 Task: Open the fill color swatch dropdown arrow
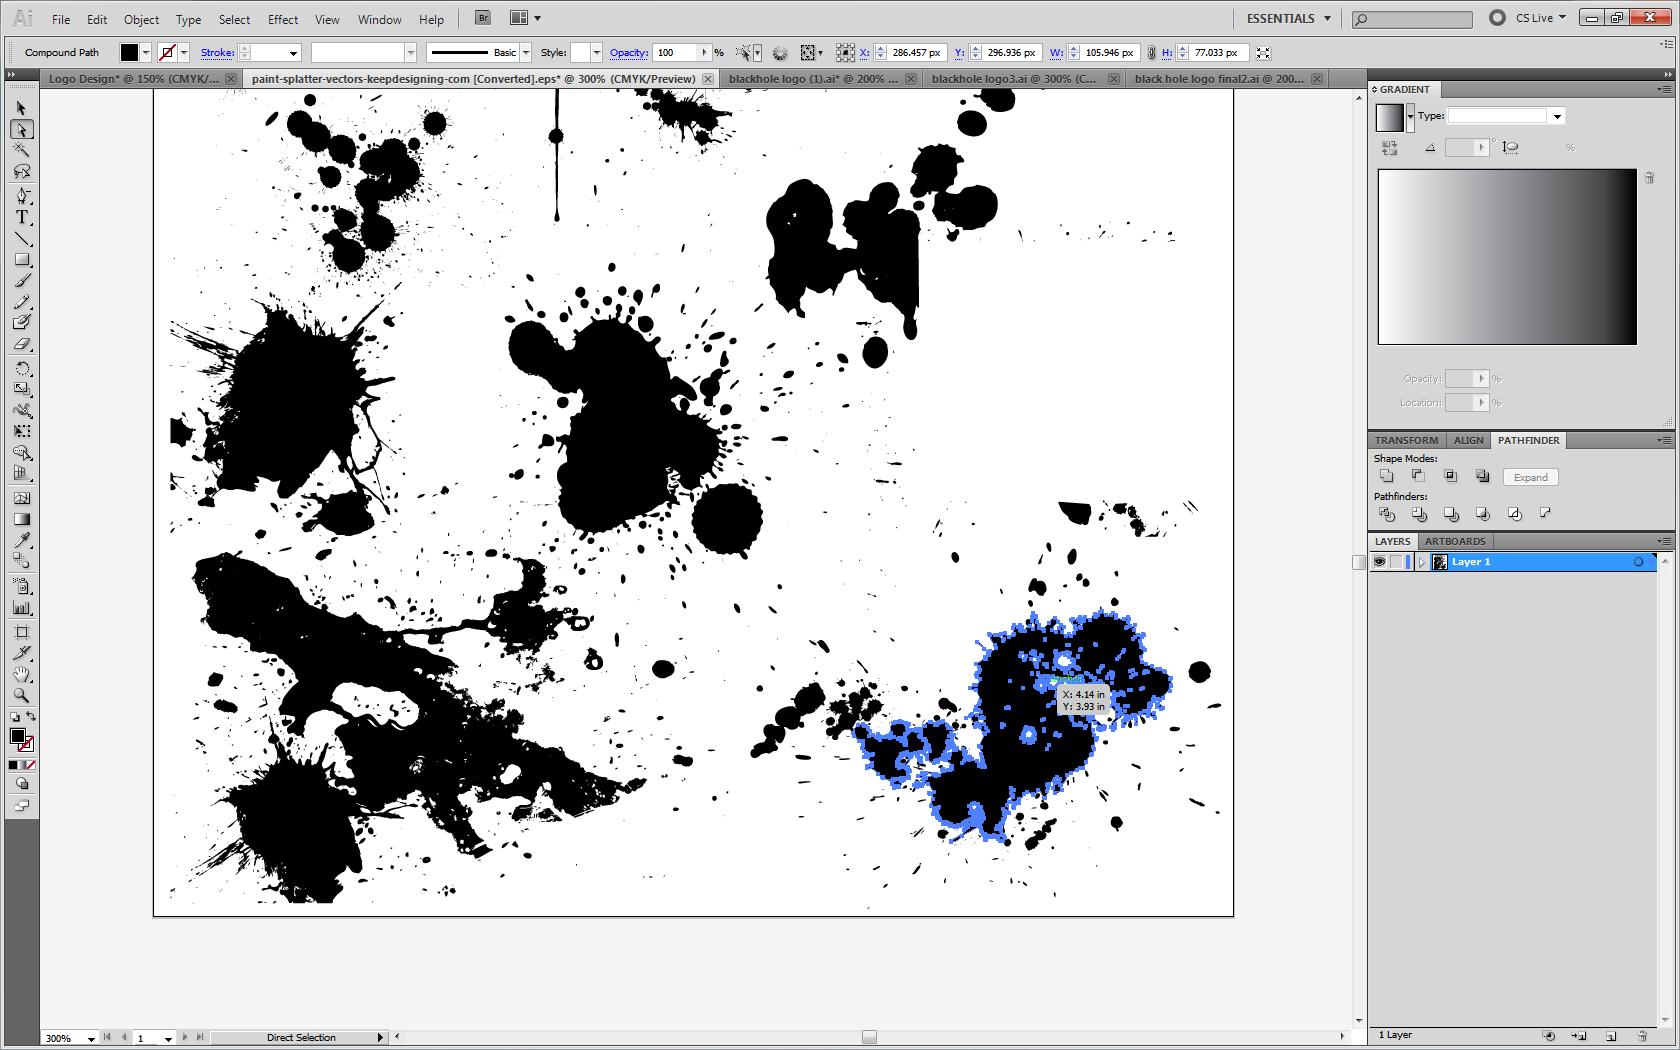(x=146, y=53)
